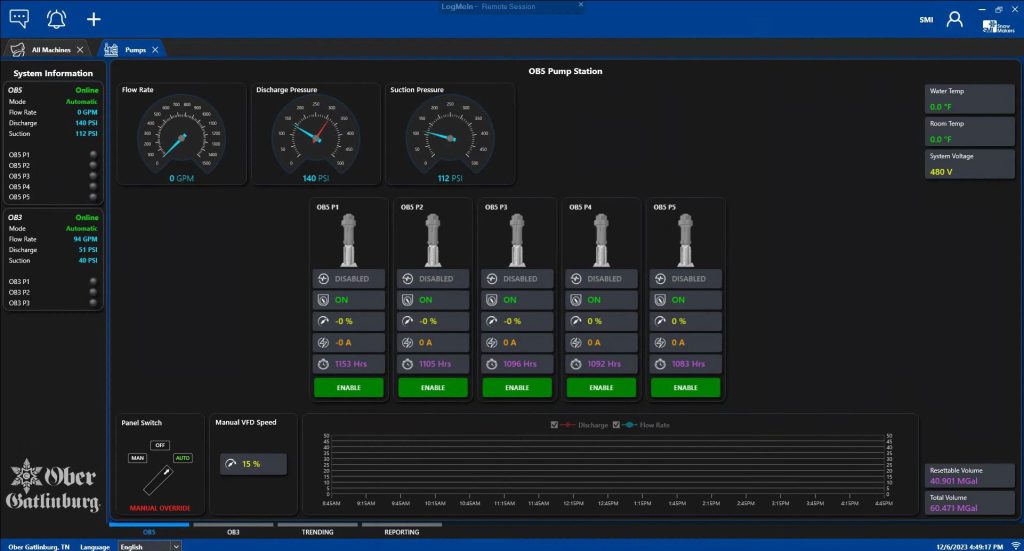Toggle the Discharge series checkbox

555,425
